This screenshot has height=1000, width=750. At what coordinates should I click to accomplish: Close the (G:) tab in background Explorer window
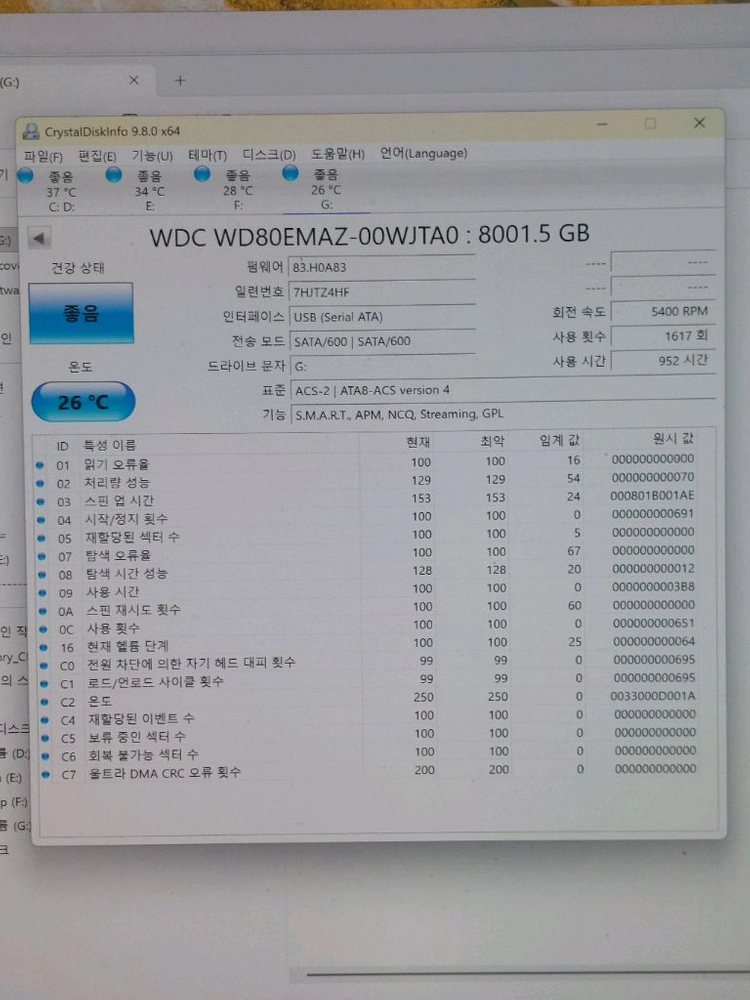tap(134, 80)
